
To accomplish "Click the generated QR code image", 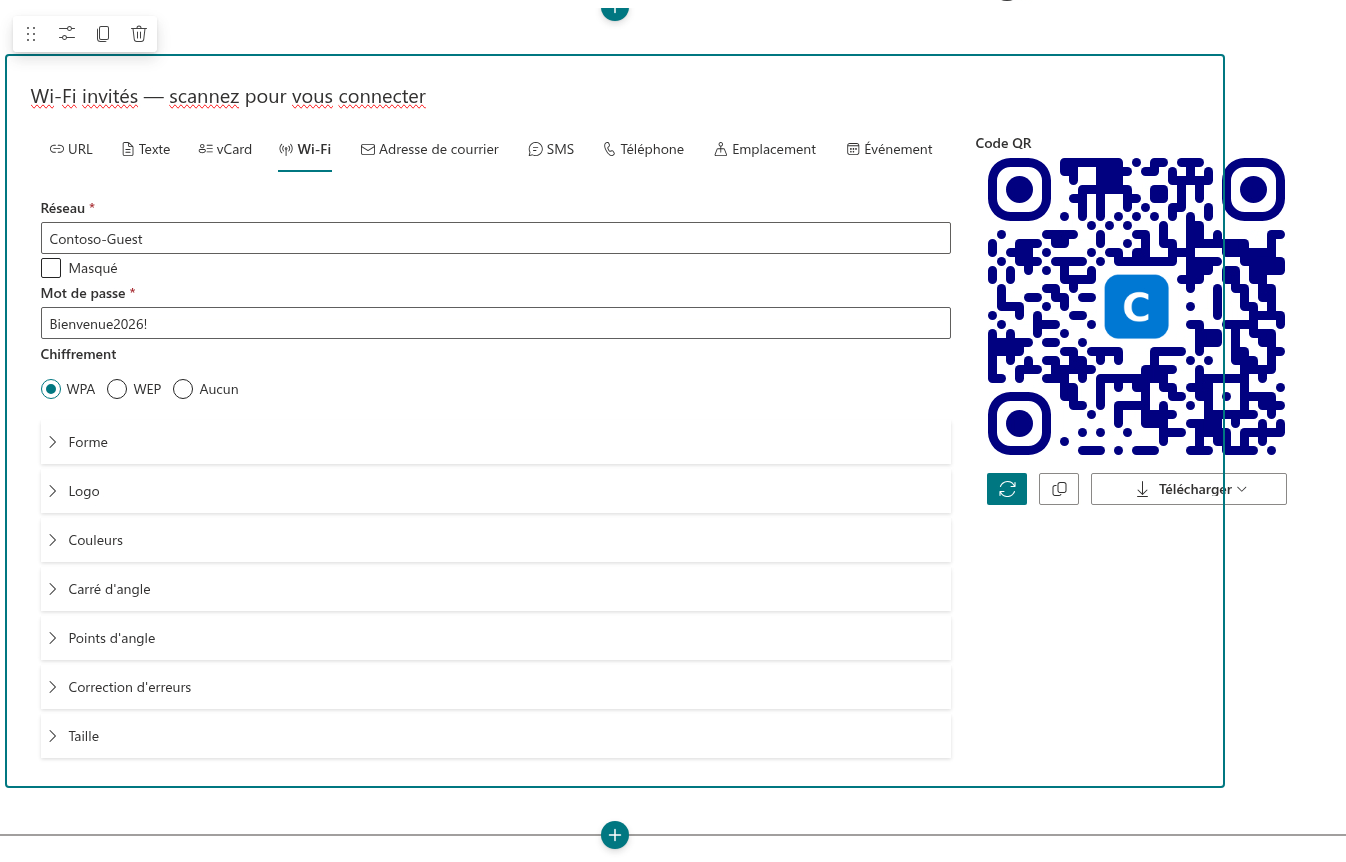I will coord(1136,306).
